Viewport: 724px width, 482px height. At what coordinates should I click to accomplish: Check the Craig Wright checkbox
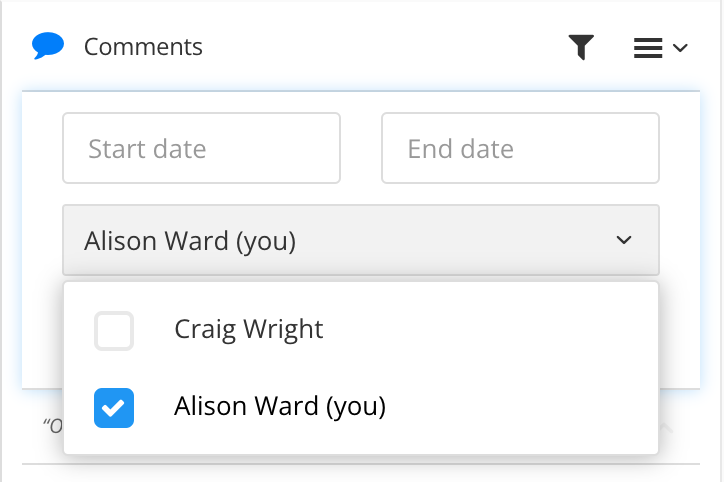[114, 330]
